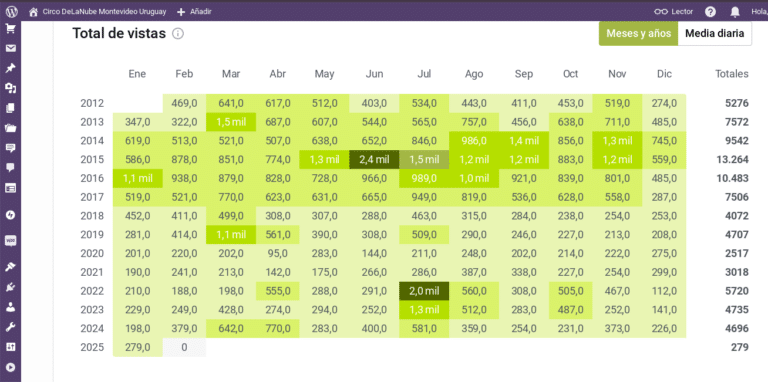The image size is (768, 382).
Task: Open Users person sidebar icon
Action: (10, 307)
